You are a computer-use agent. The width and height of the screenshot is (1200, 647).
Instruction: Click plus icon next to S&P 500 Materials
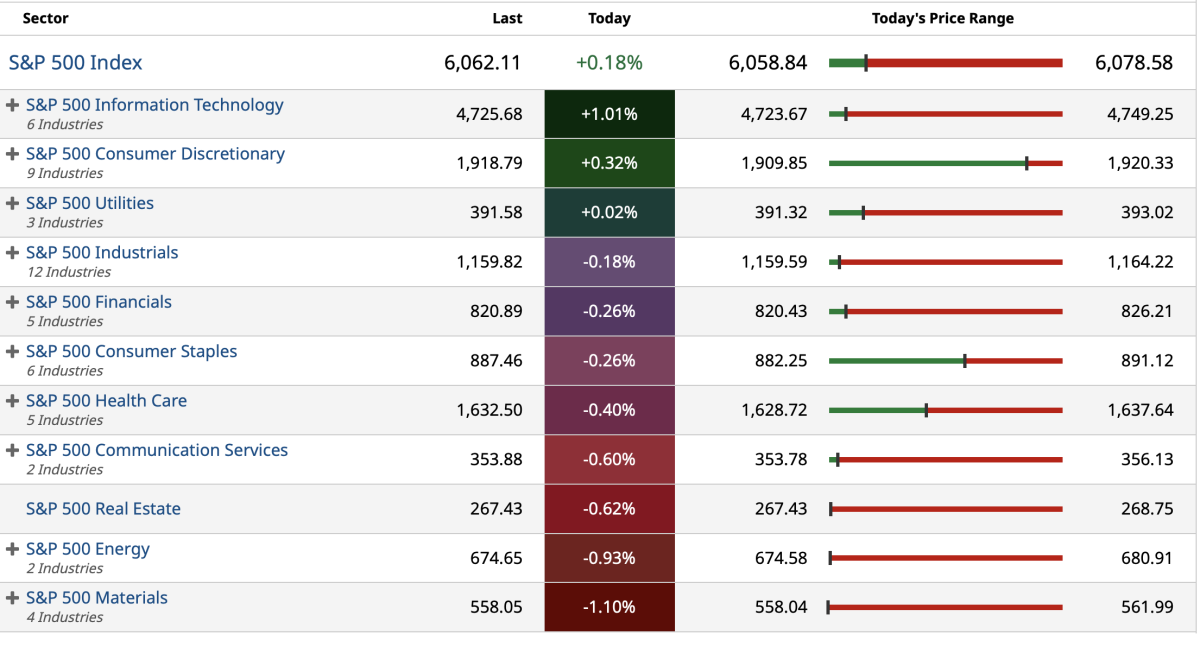tap(13, 598)
